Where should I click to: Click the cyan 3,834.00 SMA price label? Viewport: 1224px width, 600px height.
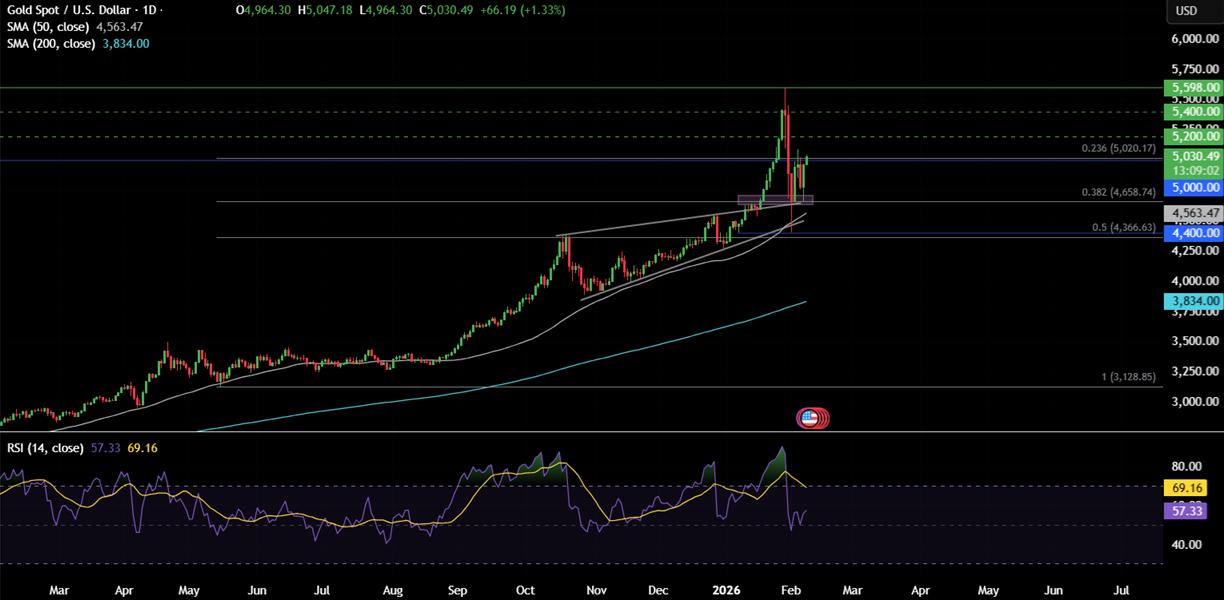click(1193, 300)
